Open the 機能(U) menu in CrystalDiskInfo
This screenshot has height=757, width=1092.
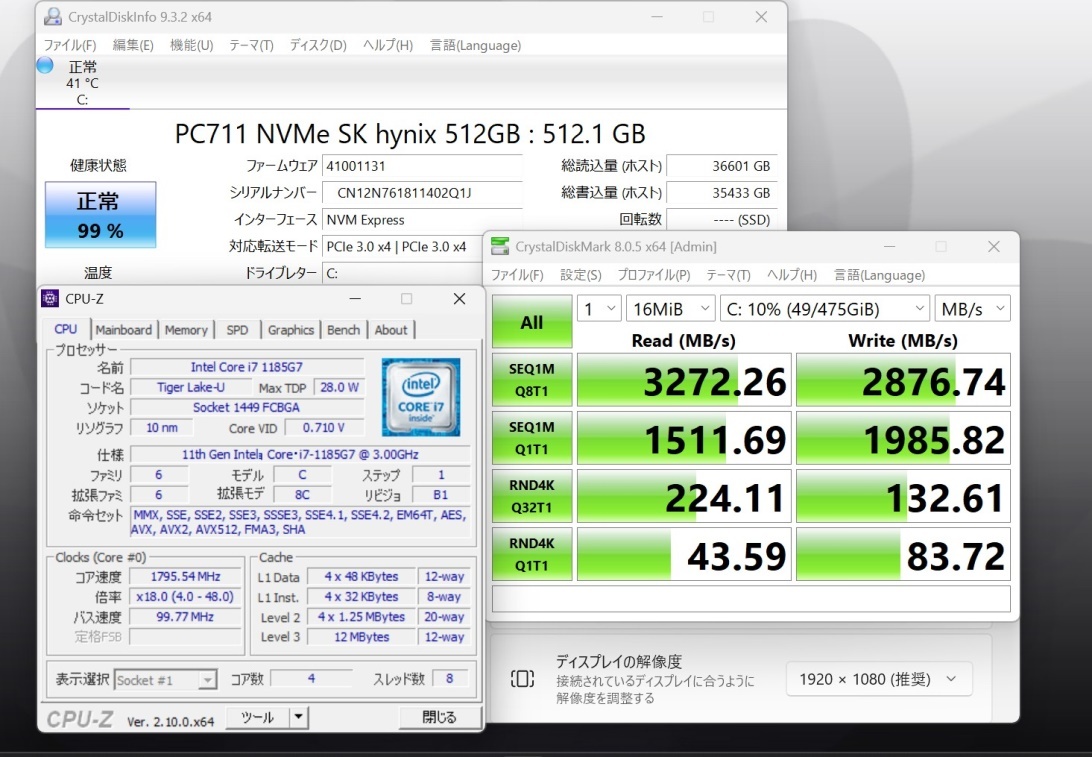(192, 45)
